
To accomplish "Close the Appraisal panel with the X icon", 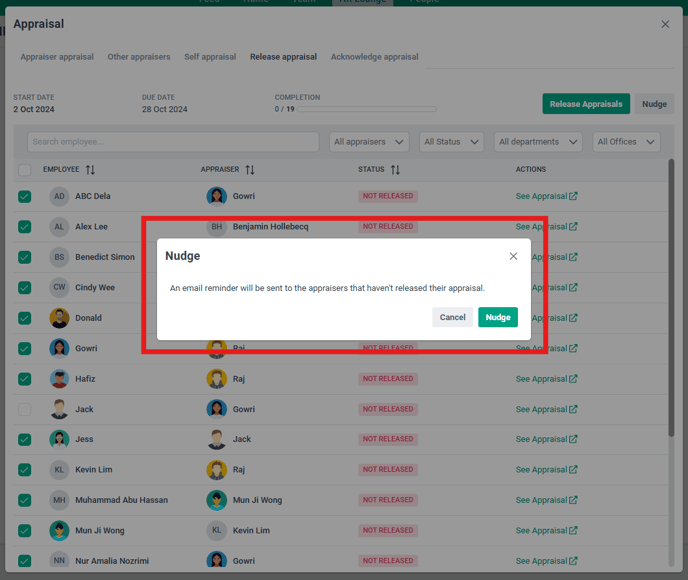I will click(665, 24).
